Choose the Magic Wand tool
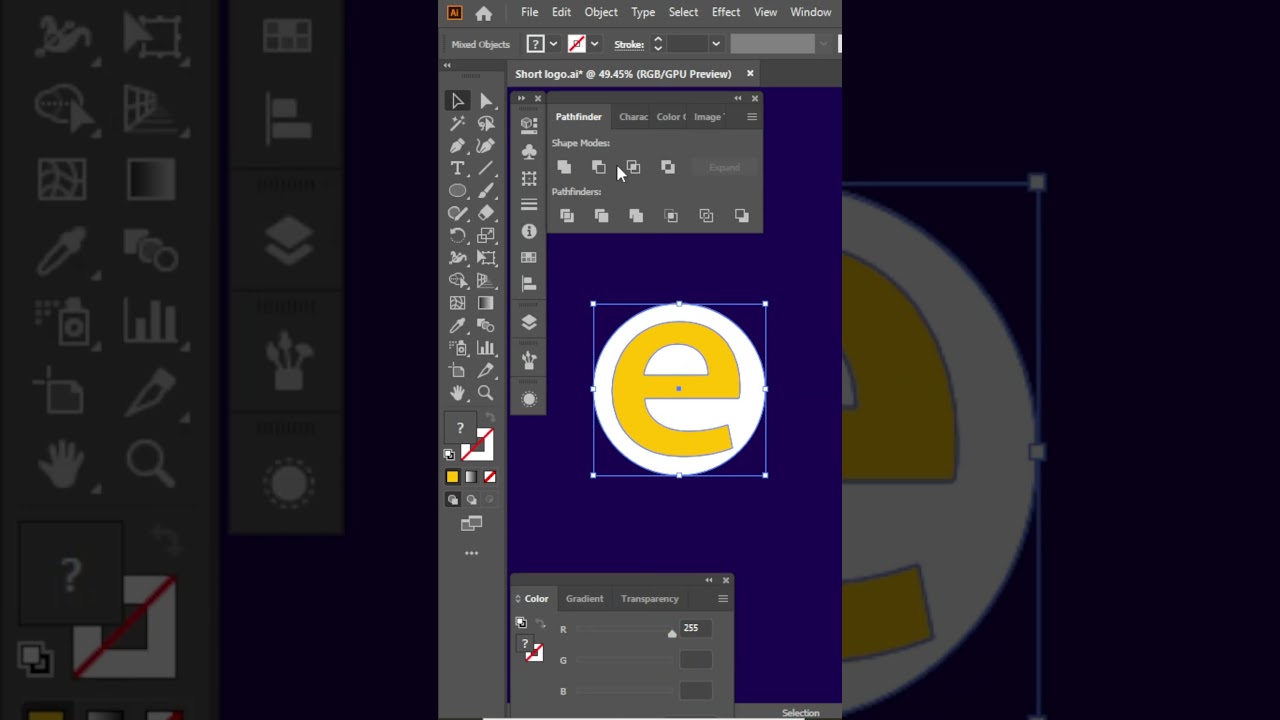Image resolution: width=1280 pixels, height=720 pixels. [458, 123]
